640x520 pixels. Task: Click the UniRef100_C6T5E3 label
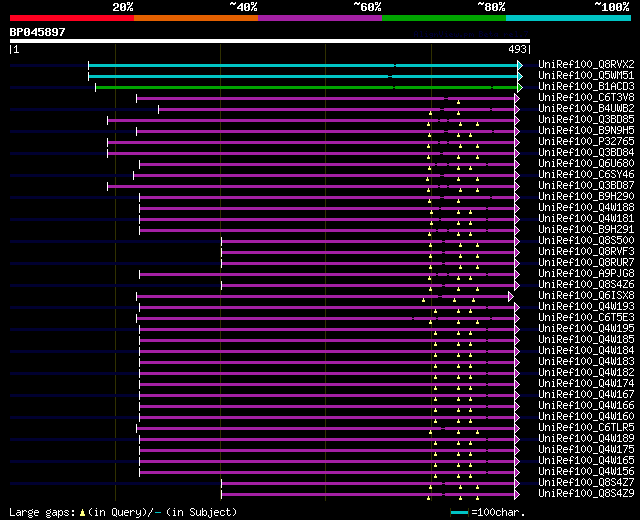pyautogui.click(x=586, y=318)
